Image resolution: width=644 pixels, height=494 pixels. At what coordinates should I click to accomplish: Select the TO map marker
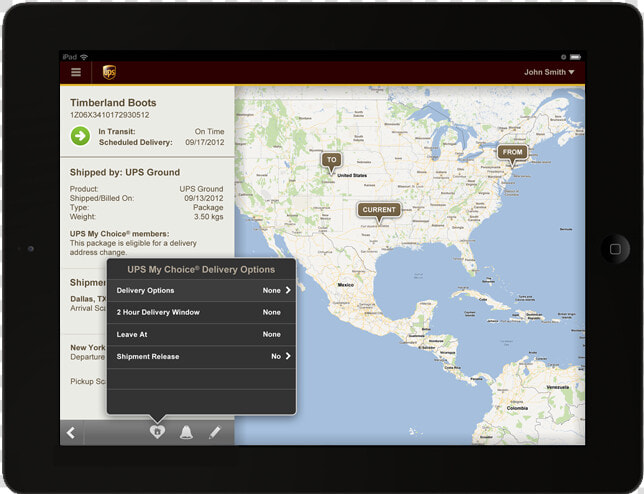tap(331, 162)
